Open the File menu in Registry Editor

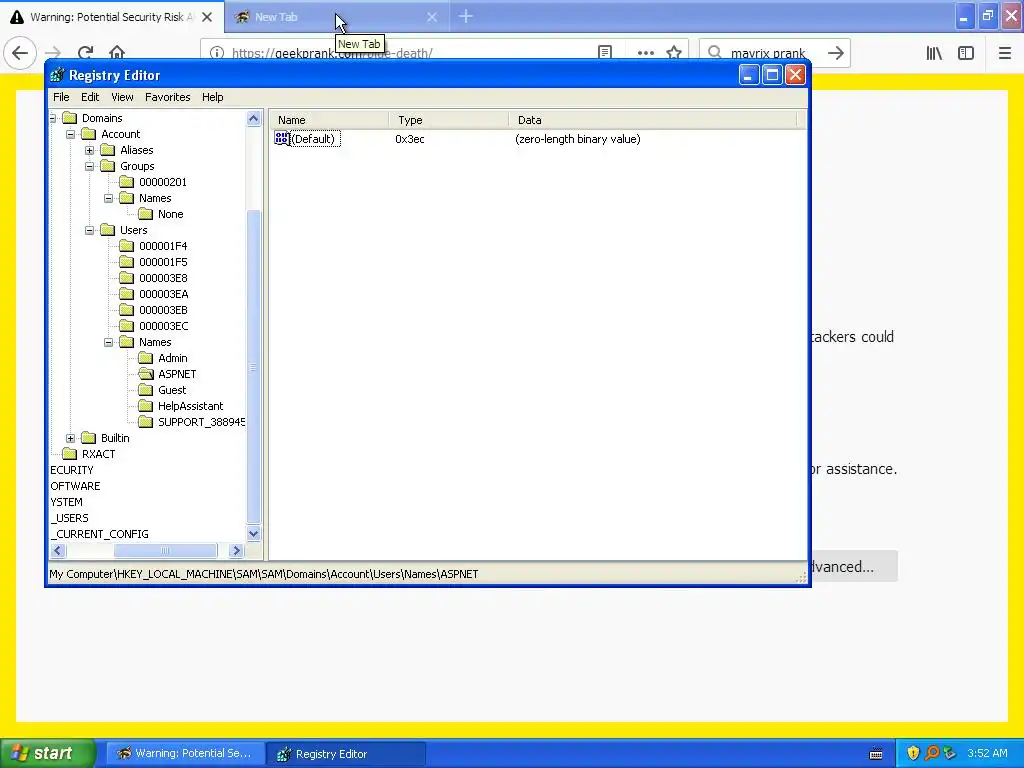61,97
